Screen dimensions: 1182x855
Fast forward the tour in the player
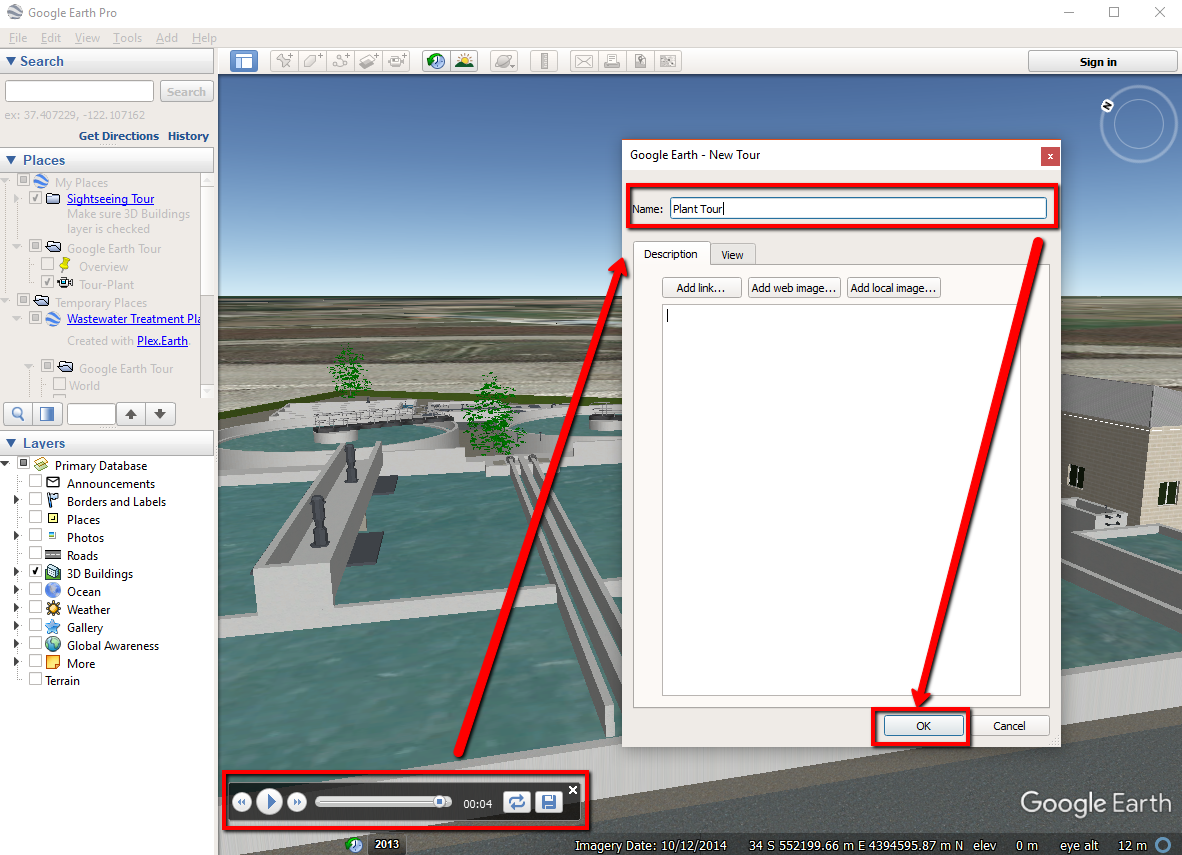[297, 802]
